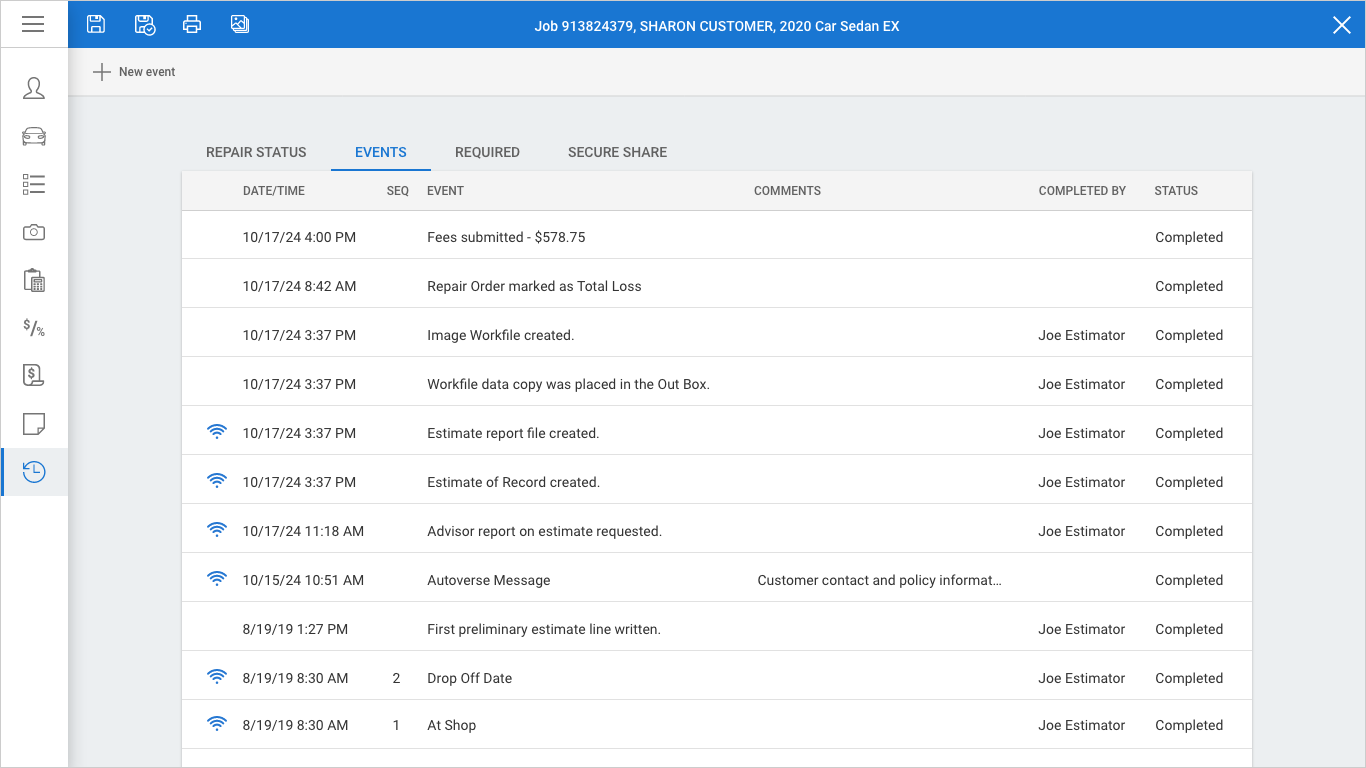Screen dimensions: 1366x768
Task: Open the clipboard calculator sidebar icon
Action: pos(34,280)
